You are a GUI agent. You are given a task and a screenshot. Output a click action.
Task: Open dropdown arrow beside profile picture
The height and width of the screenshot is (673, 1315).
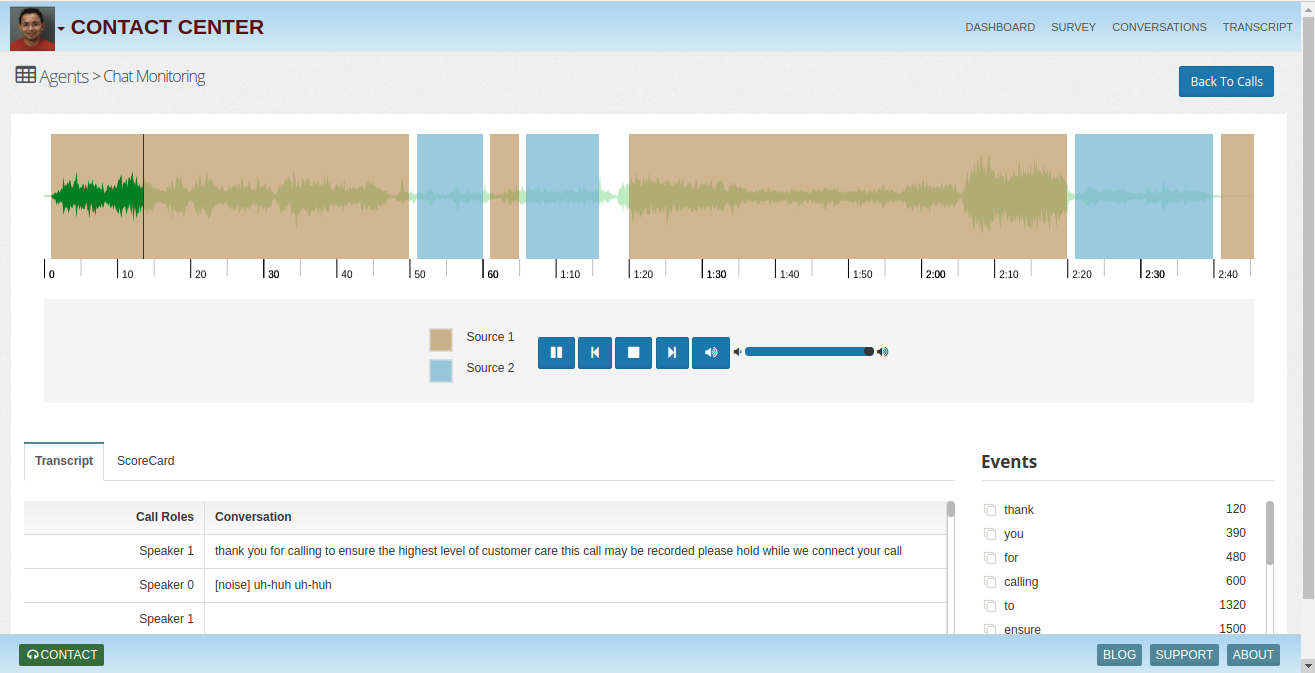(61, 29)
